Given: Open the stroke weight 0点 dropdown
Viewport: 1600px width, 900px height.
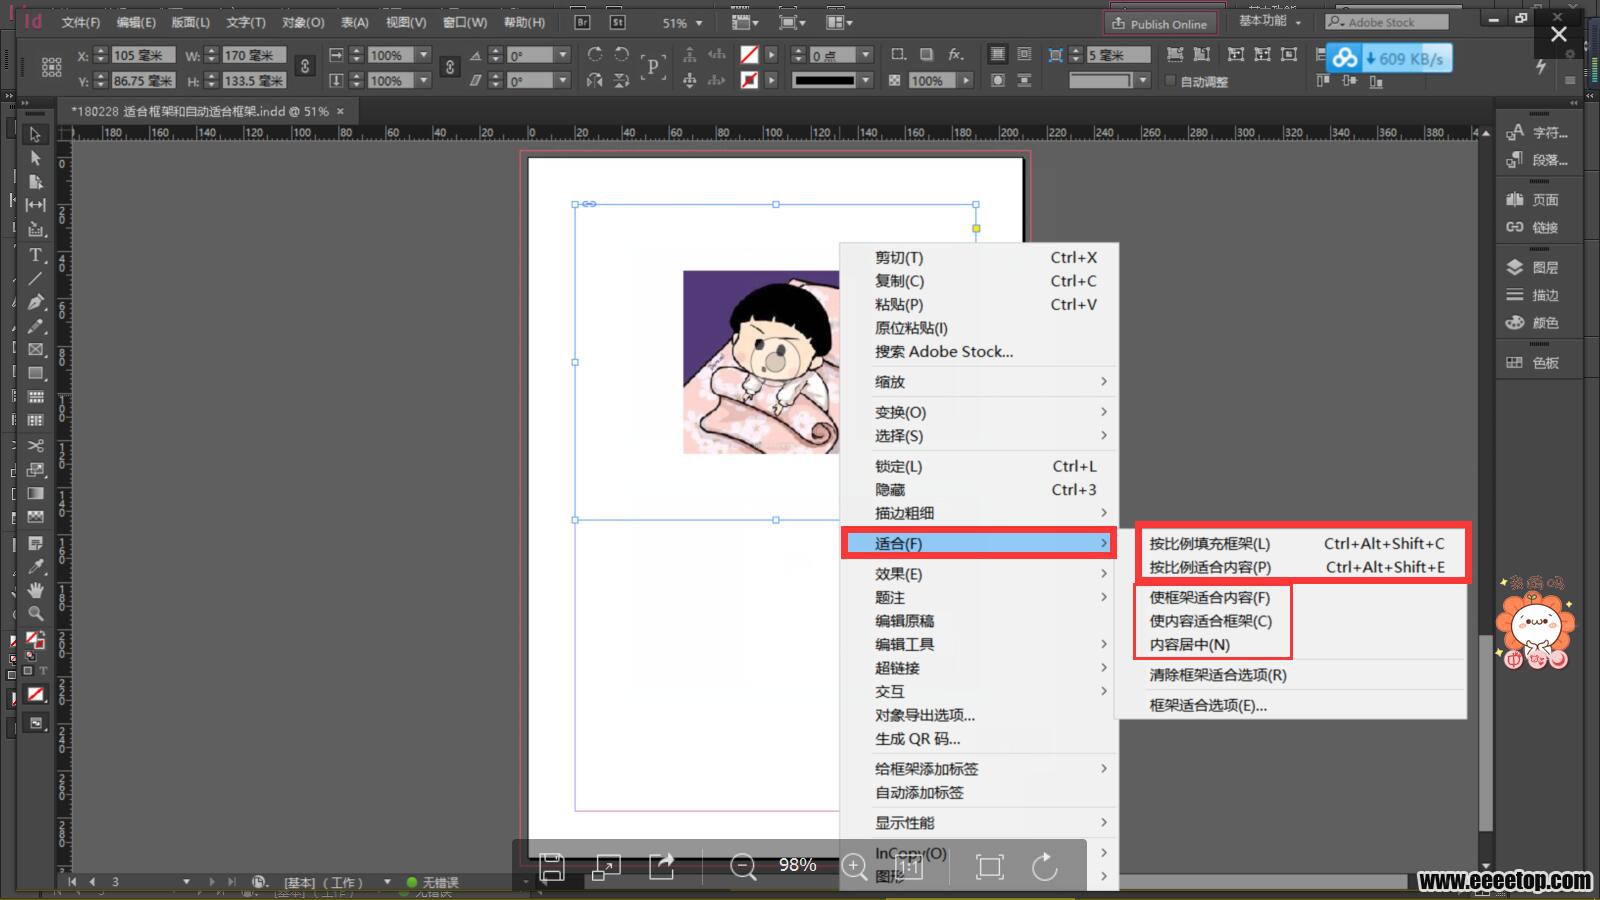Looking at the screenshot, I should click(866, 54).
